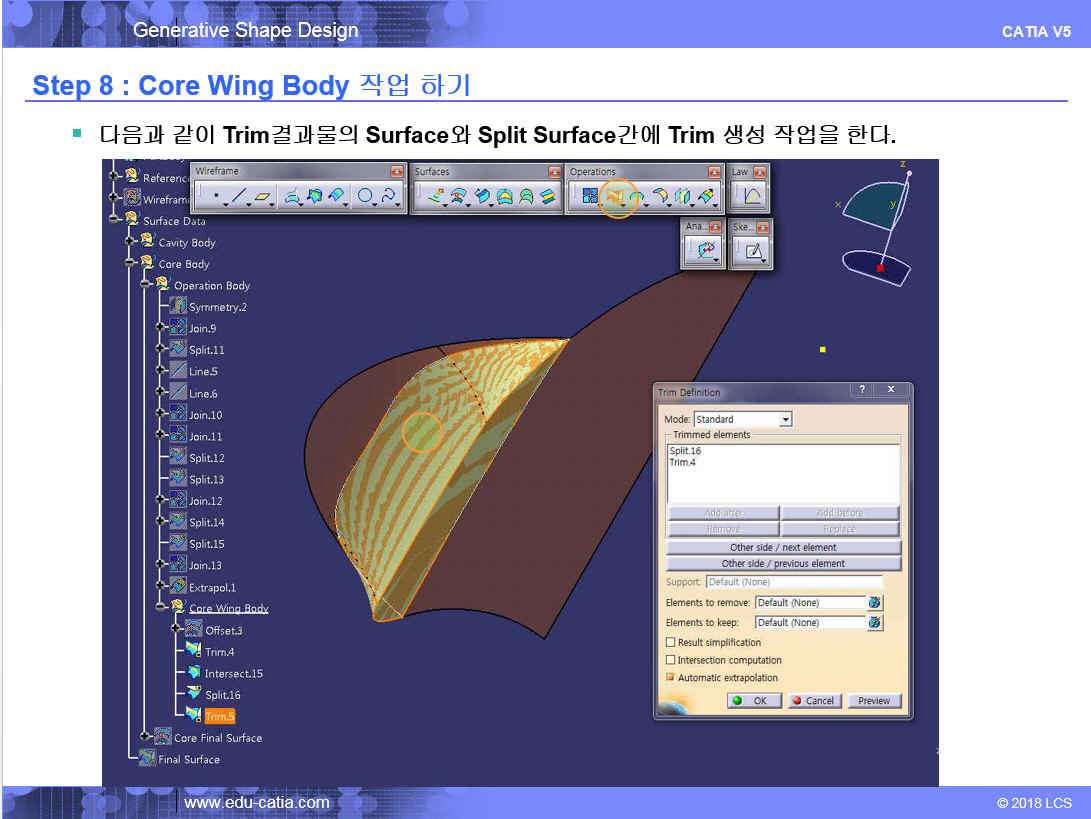This screenshot has width=1091, height=819.
Task: Expand Core Final Surface node
Action: tap(146, 738)
